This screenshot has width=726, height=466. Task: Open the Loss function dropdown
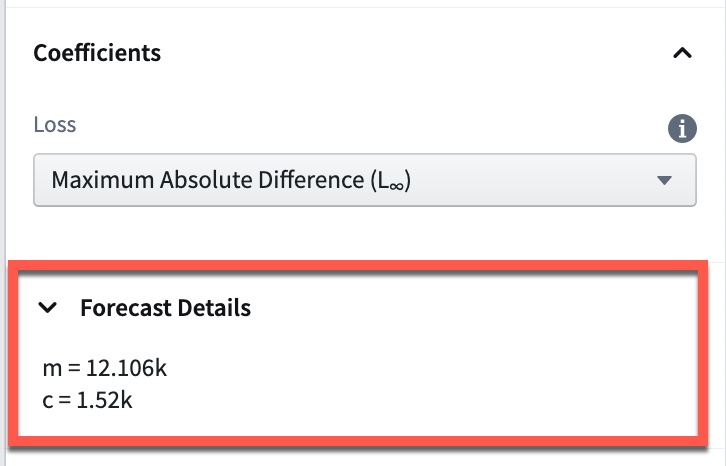click(365, 180)
